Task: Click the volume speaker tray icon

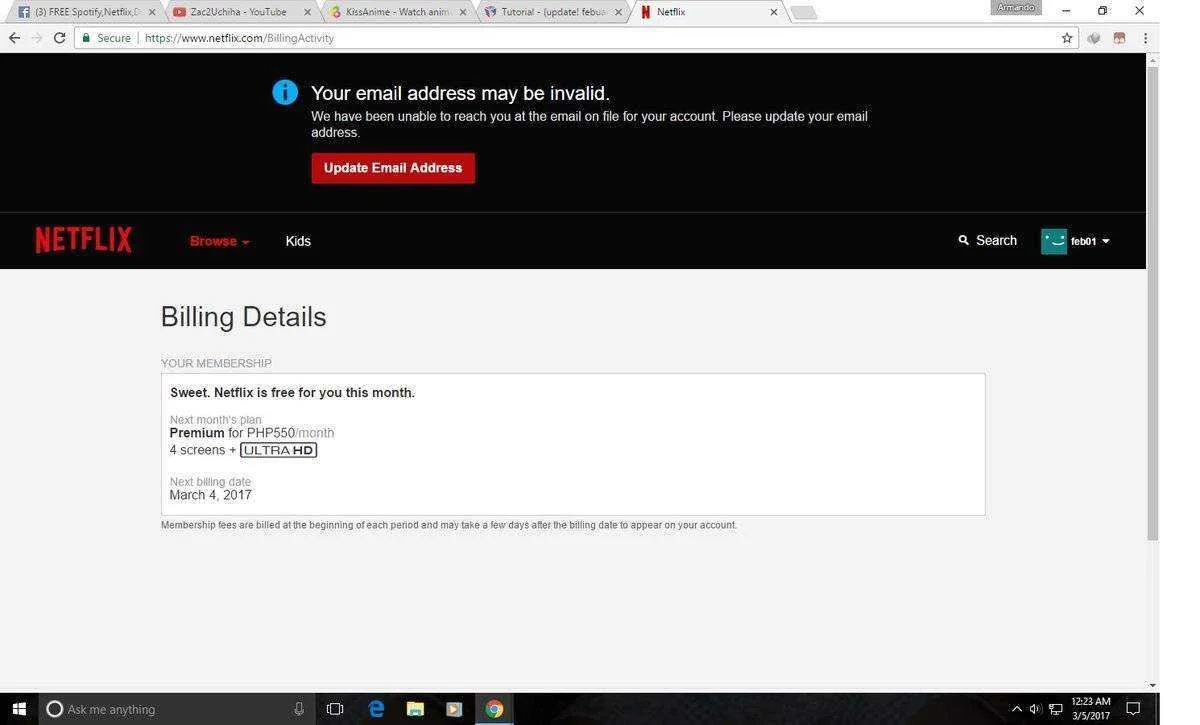Action: coord(1035,709)
